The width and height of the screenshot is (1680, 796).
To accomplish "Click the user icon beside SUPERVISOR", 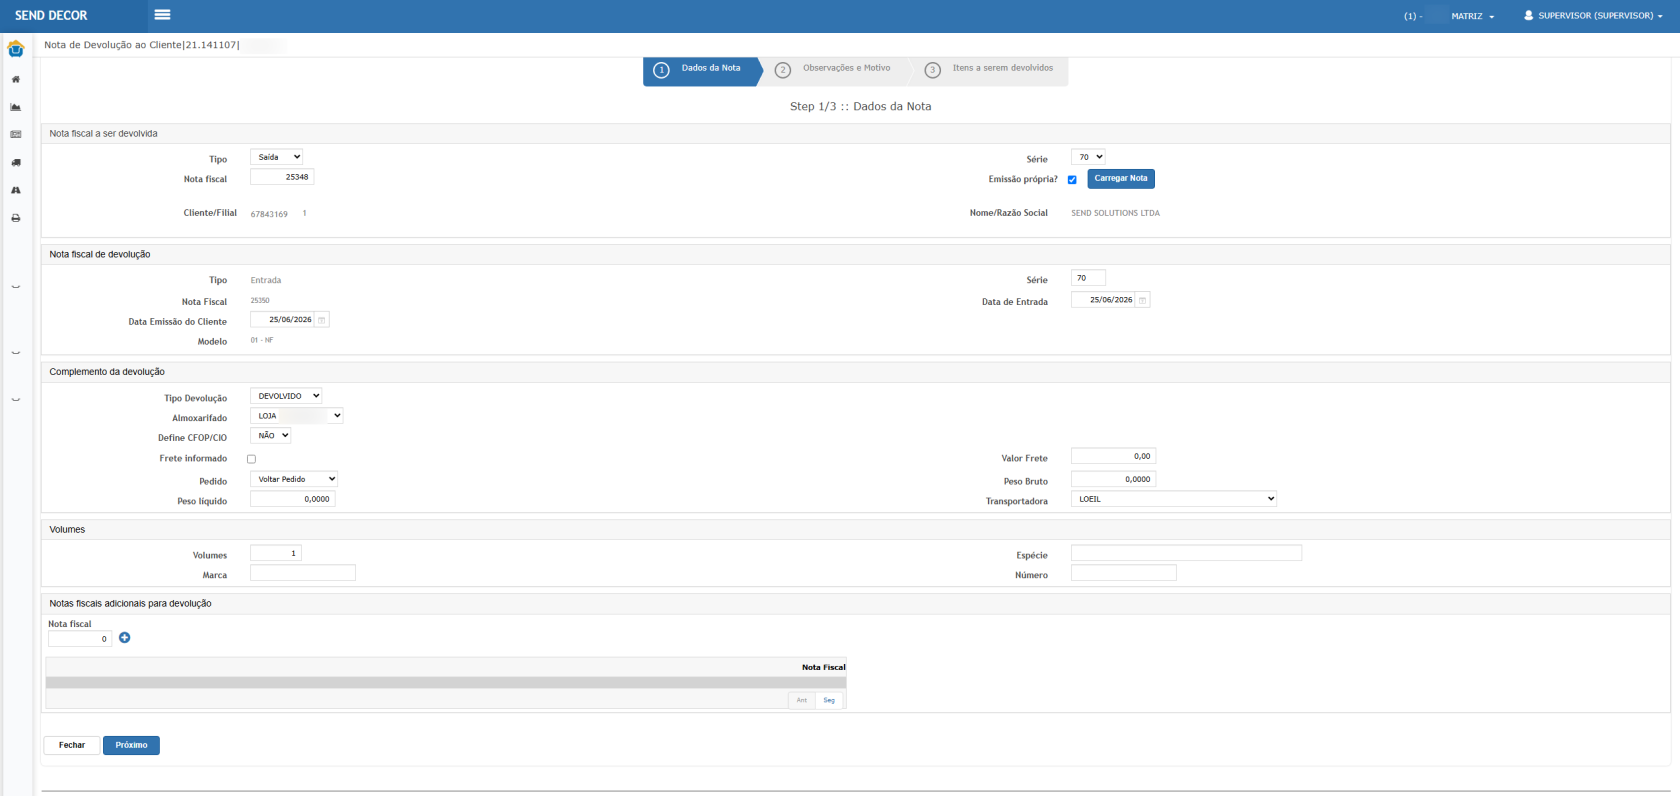I will 1528,15.
